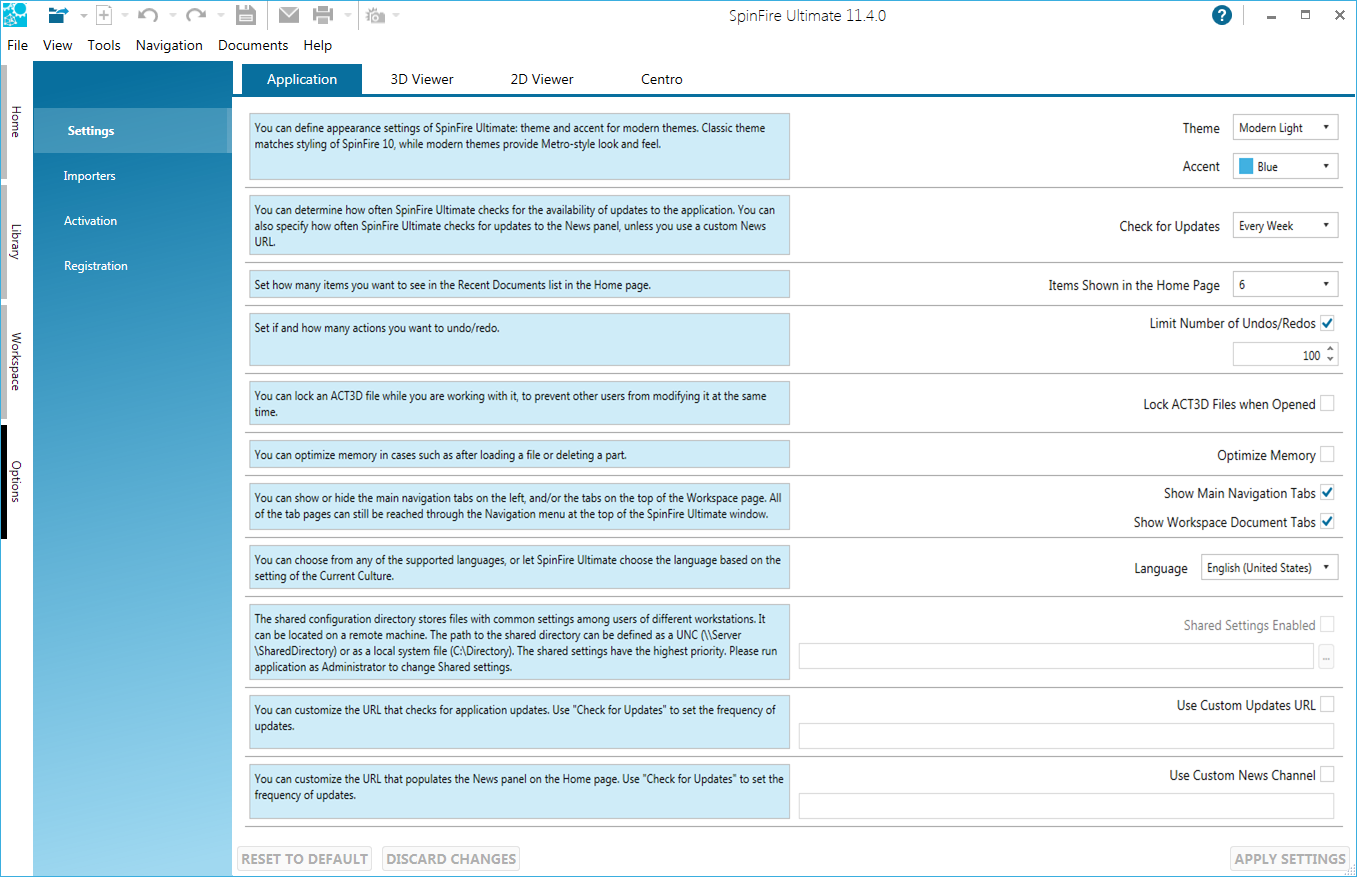The height and width of the screenshot is (877, 1357).
Task: Click the APPLY SETTINGS button
Action: [1290, 858]
